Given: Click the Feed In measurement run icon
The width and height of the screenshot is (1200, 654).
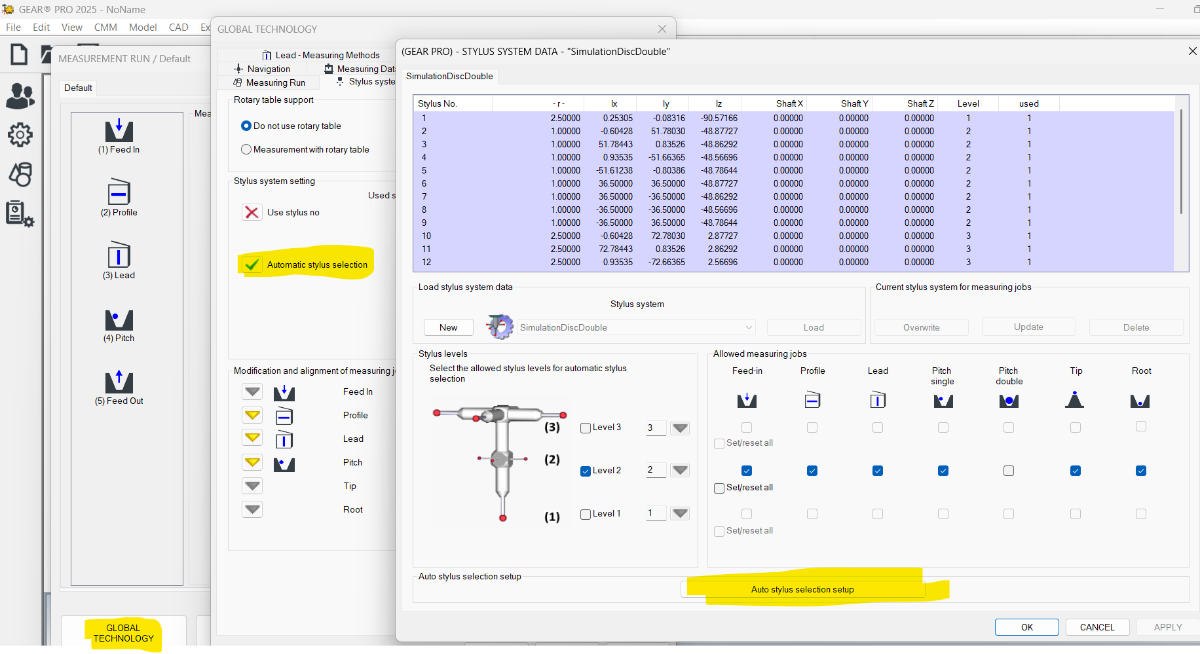Looking at the screenshot, I should (119, 130).
